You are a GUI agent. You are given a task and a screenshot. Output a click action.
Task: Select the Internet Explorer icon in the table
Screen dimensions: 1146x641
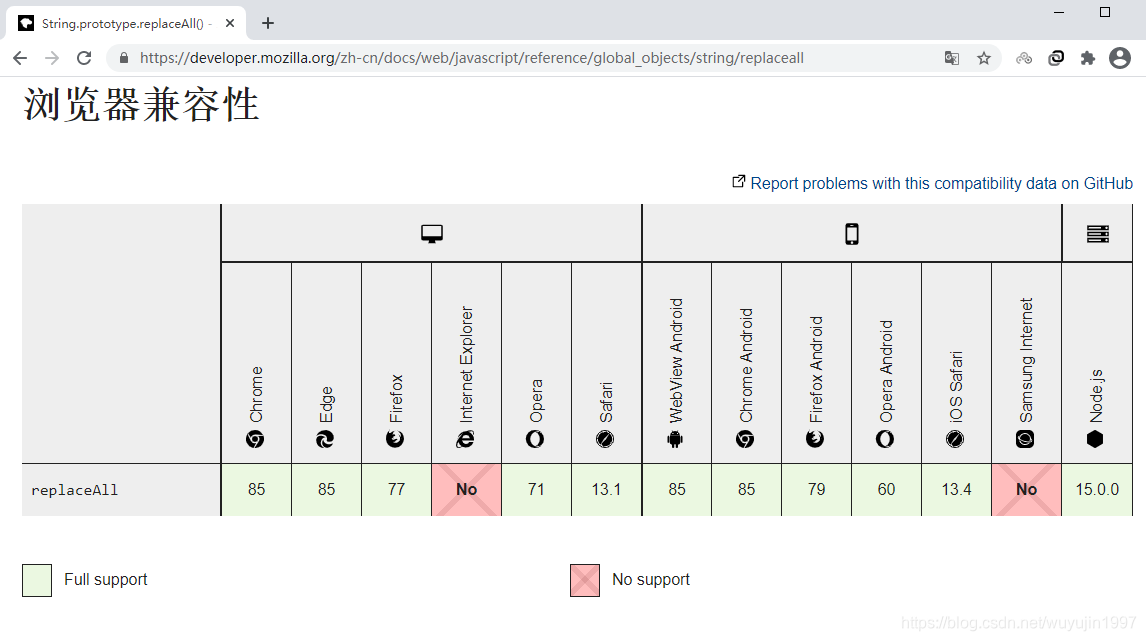(x=466, y=438)
